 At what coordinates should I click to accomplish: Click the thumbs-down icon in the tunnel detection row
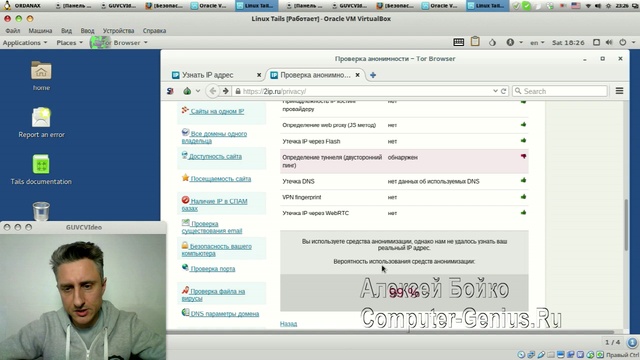(x=523, y=156)
